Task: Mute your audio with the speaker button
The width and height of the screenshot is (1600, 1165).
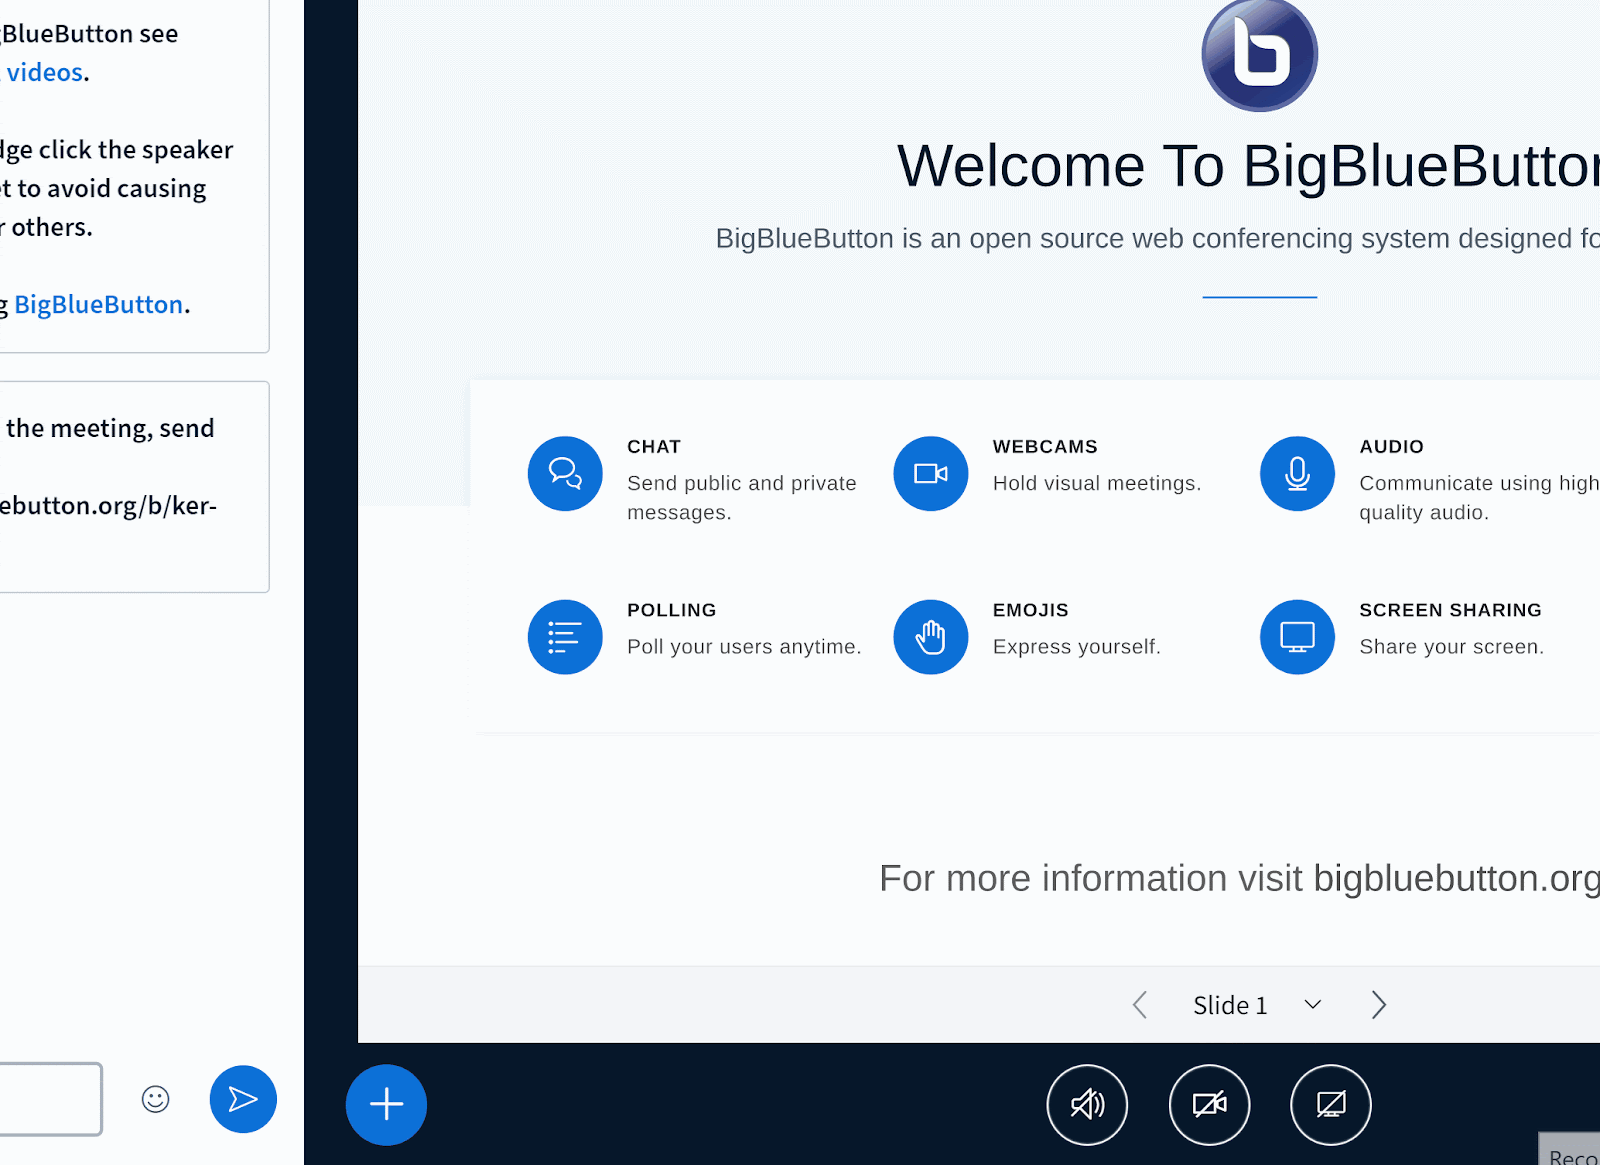Action: 1088,1104
